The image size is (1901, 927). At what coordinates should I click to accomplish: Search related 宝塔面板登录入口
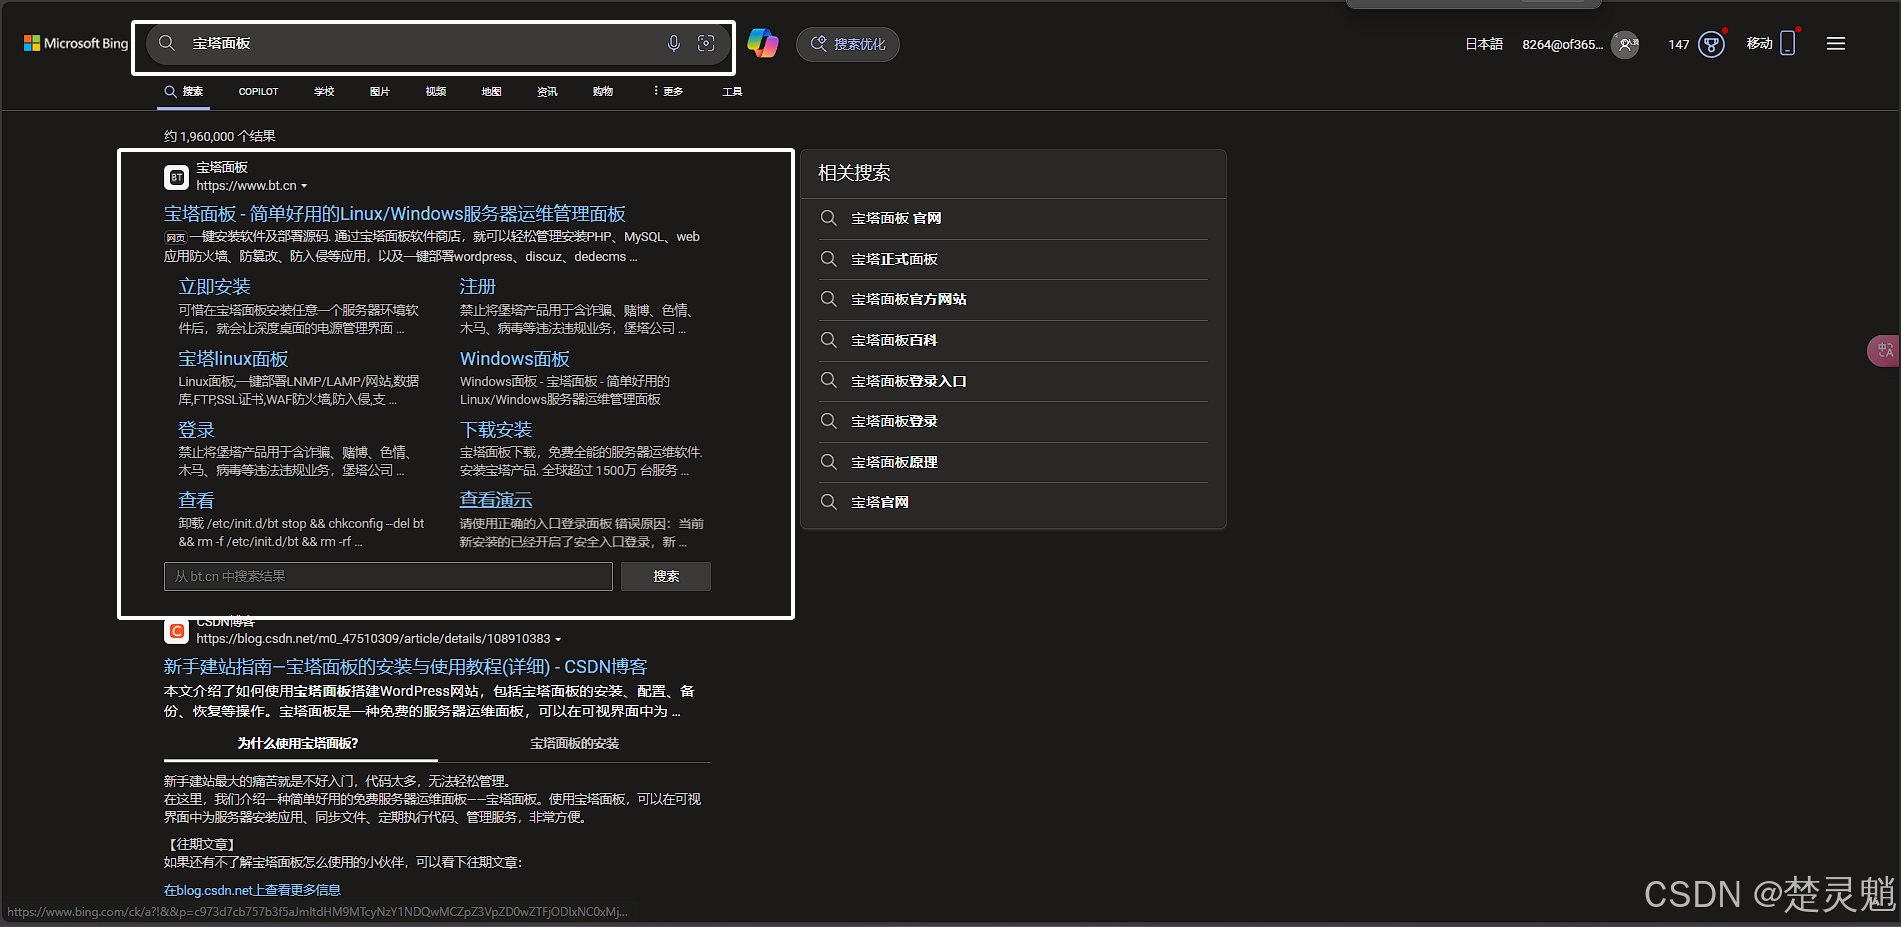(1014, 381)
